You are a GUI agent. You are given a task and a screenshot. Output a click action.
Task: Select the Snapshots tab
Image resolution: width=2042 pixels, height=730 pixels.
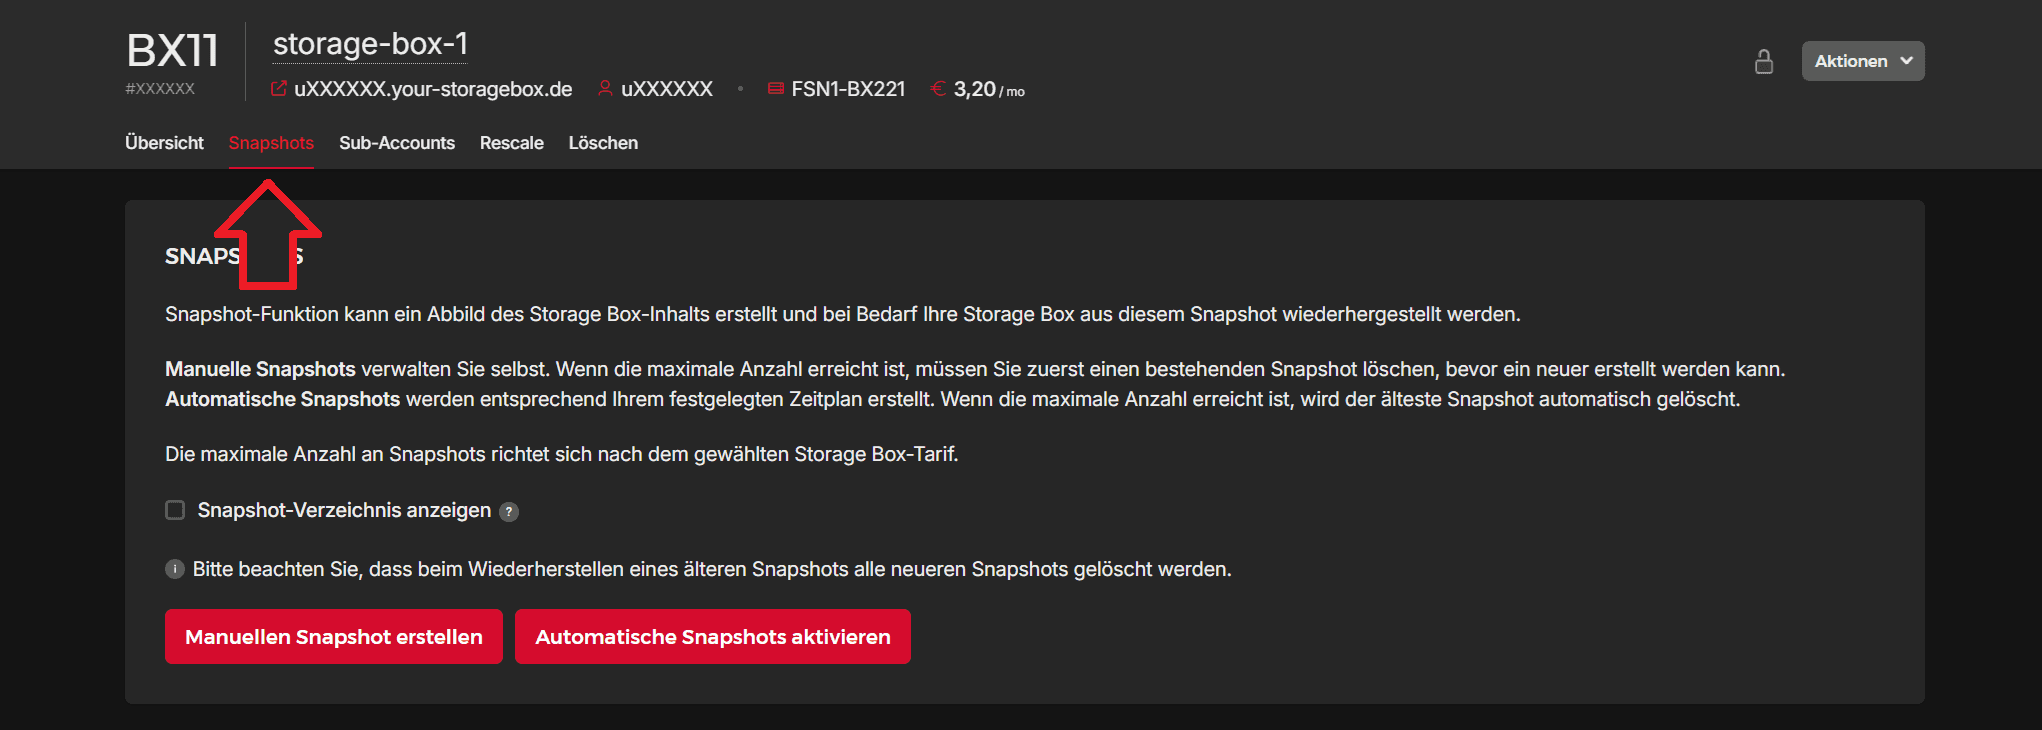(x=271, y=143)
